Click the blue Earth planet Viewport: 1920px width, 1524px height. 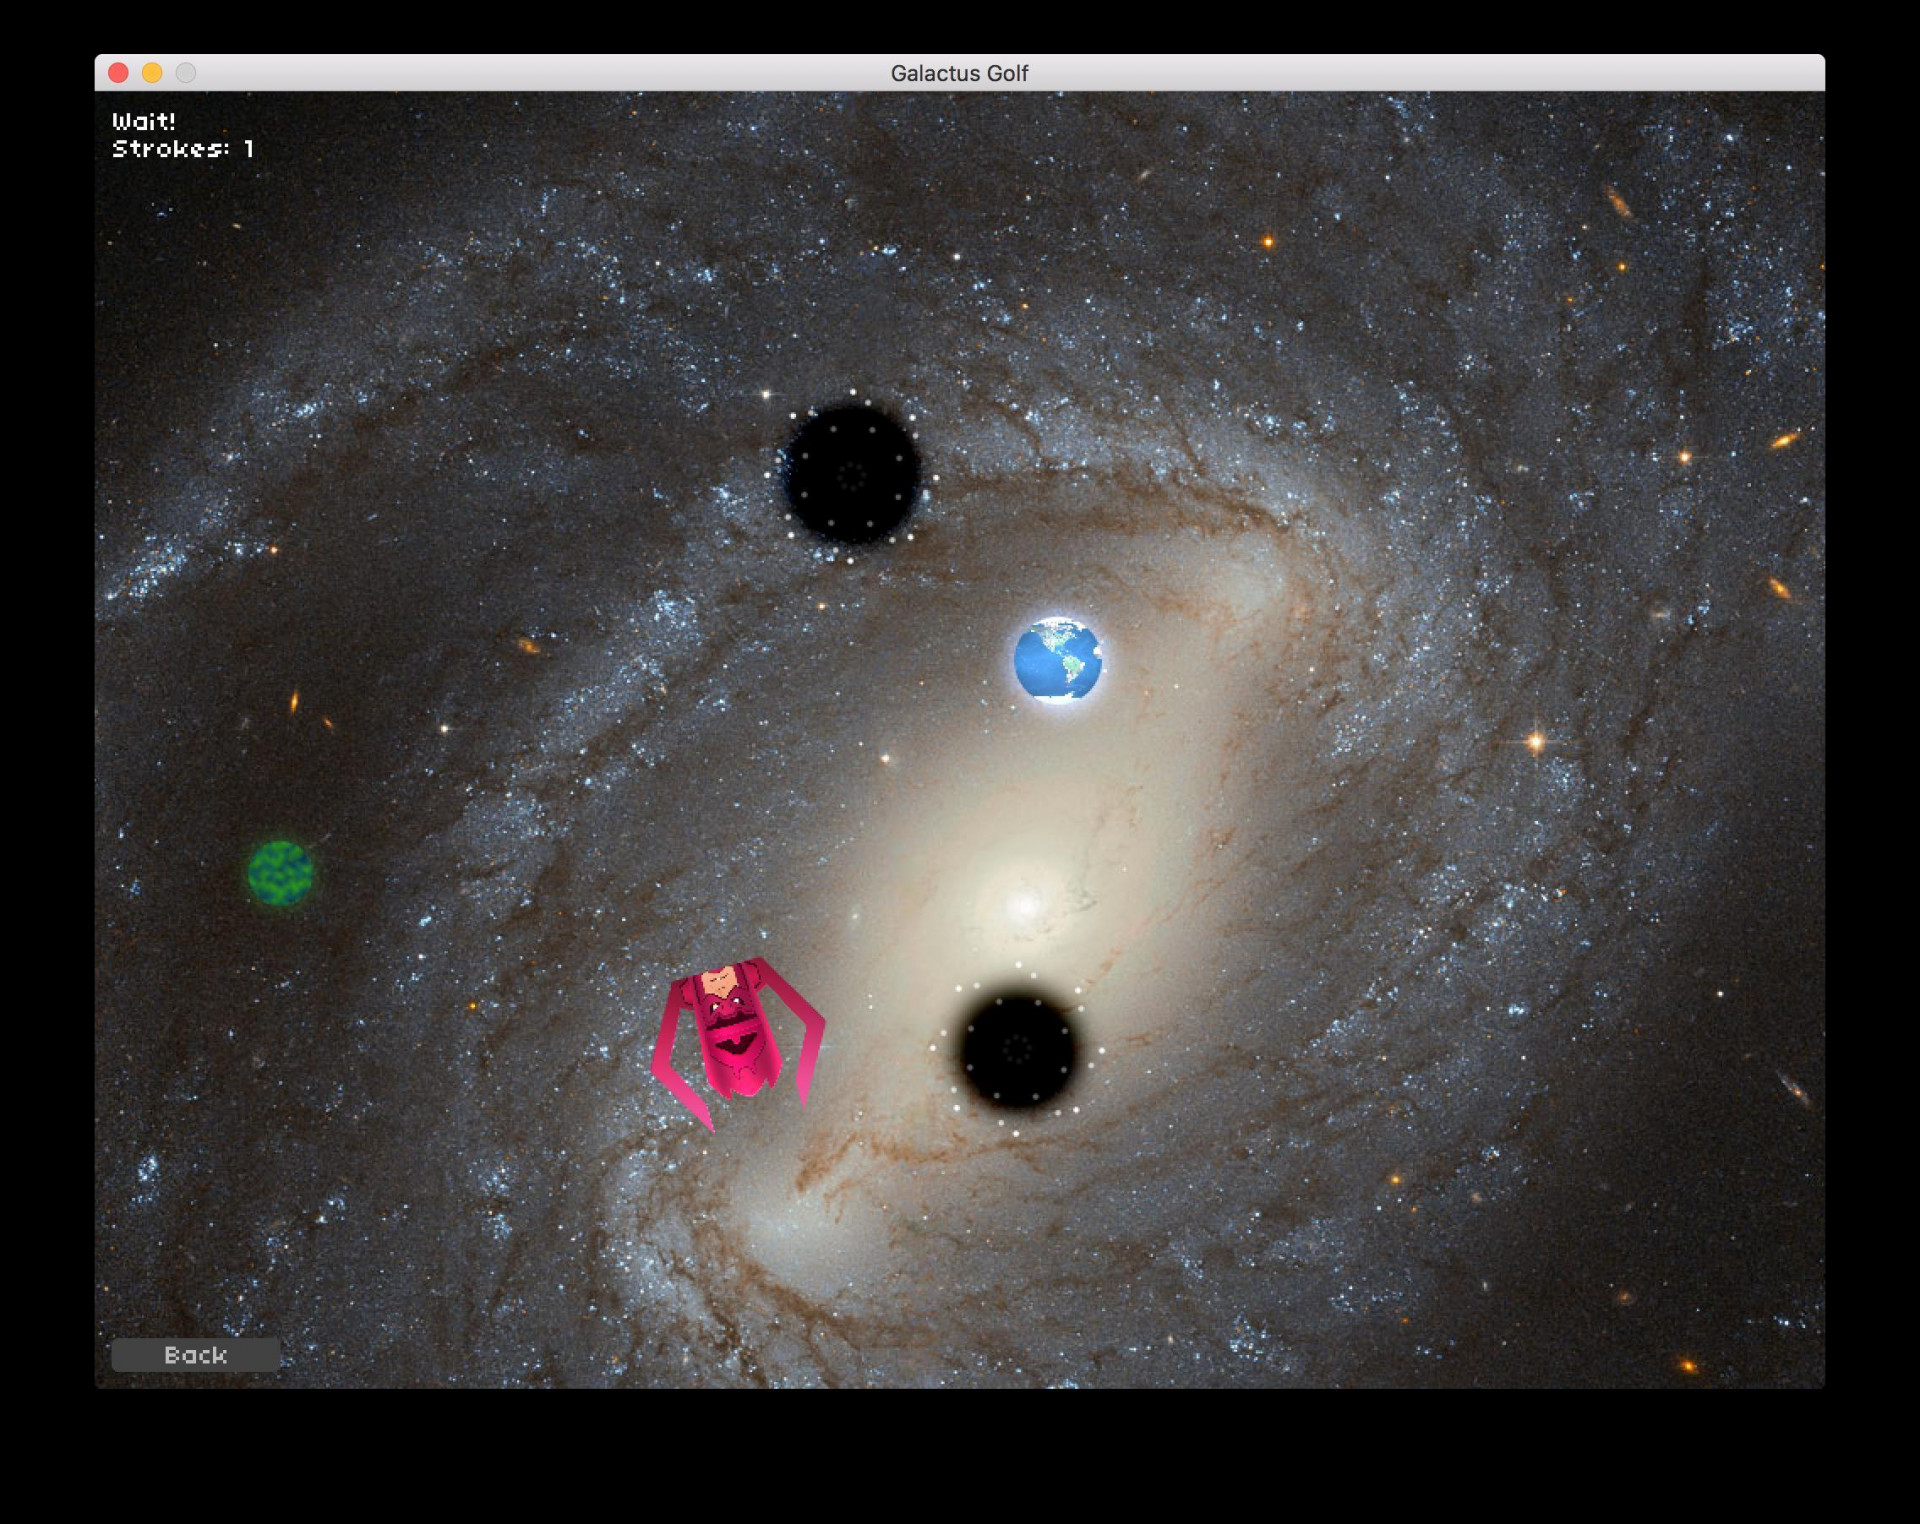point(1057,660)
